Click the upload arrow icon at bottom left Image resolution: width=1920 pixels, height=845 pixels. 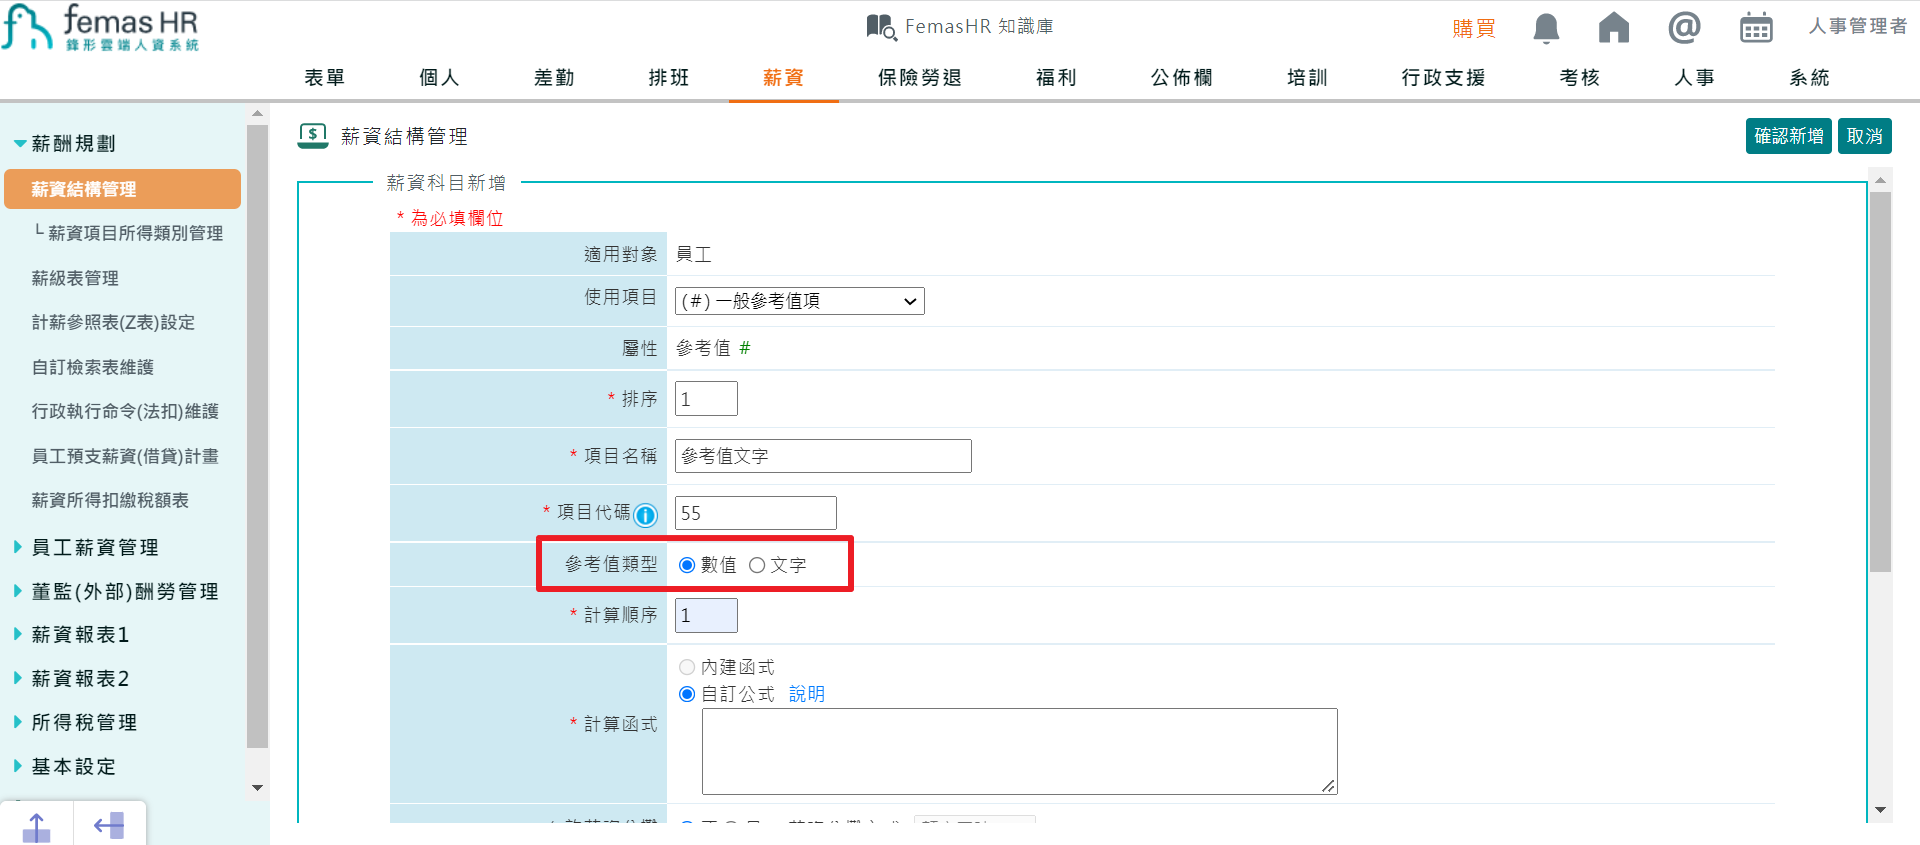pos(37,827)
